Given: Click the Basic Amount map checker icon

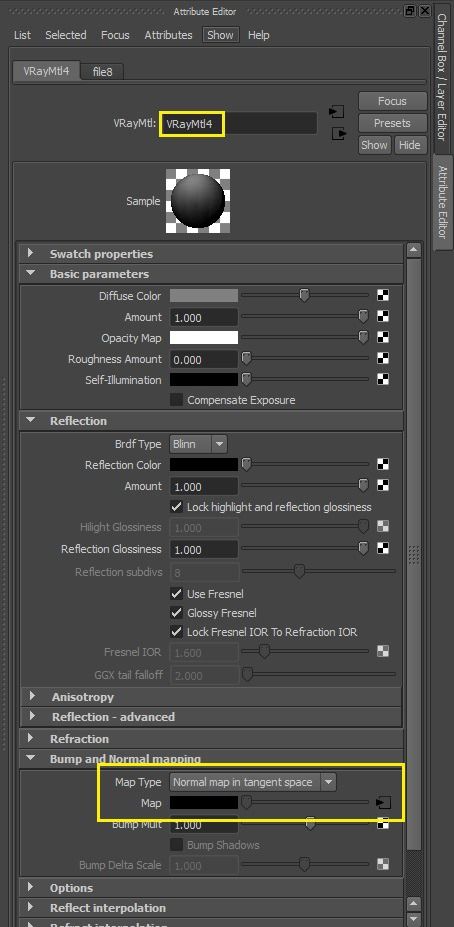Looking at the screenshot, I should [x=383, y=317].
